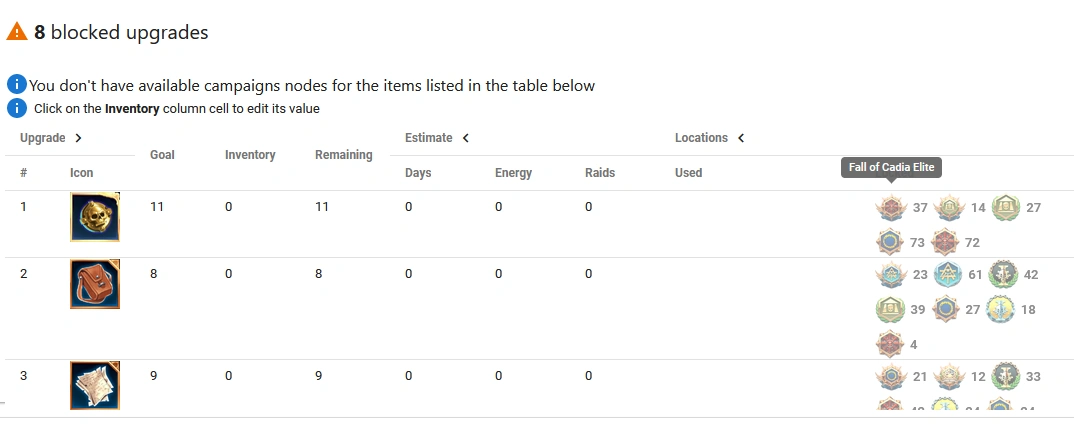This screenshot has height=431, width=1074.
Task: Edit the Inventory cell for upgrade 1
Action: (229, 207)
